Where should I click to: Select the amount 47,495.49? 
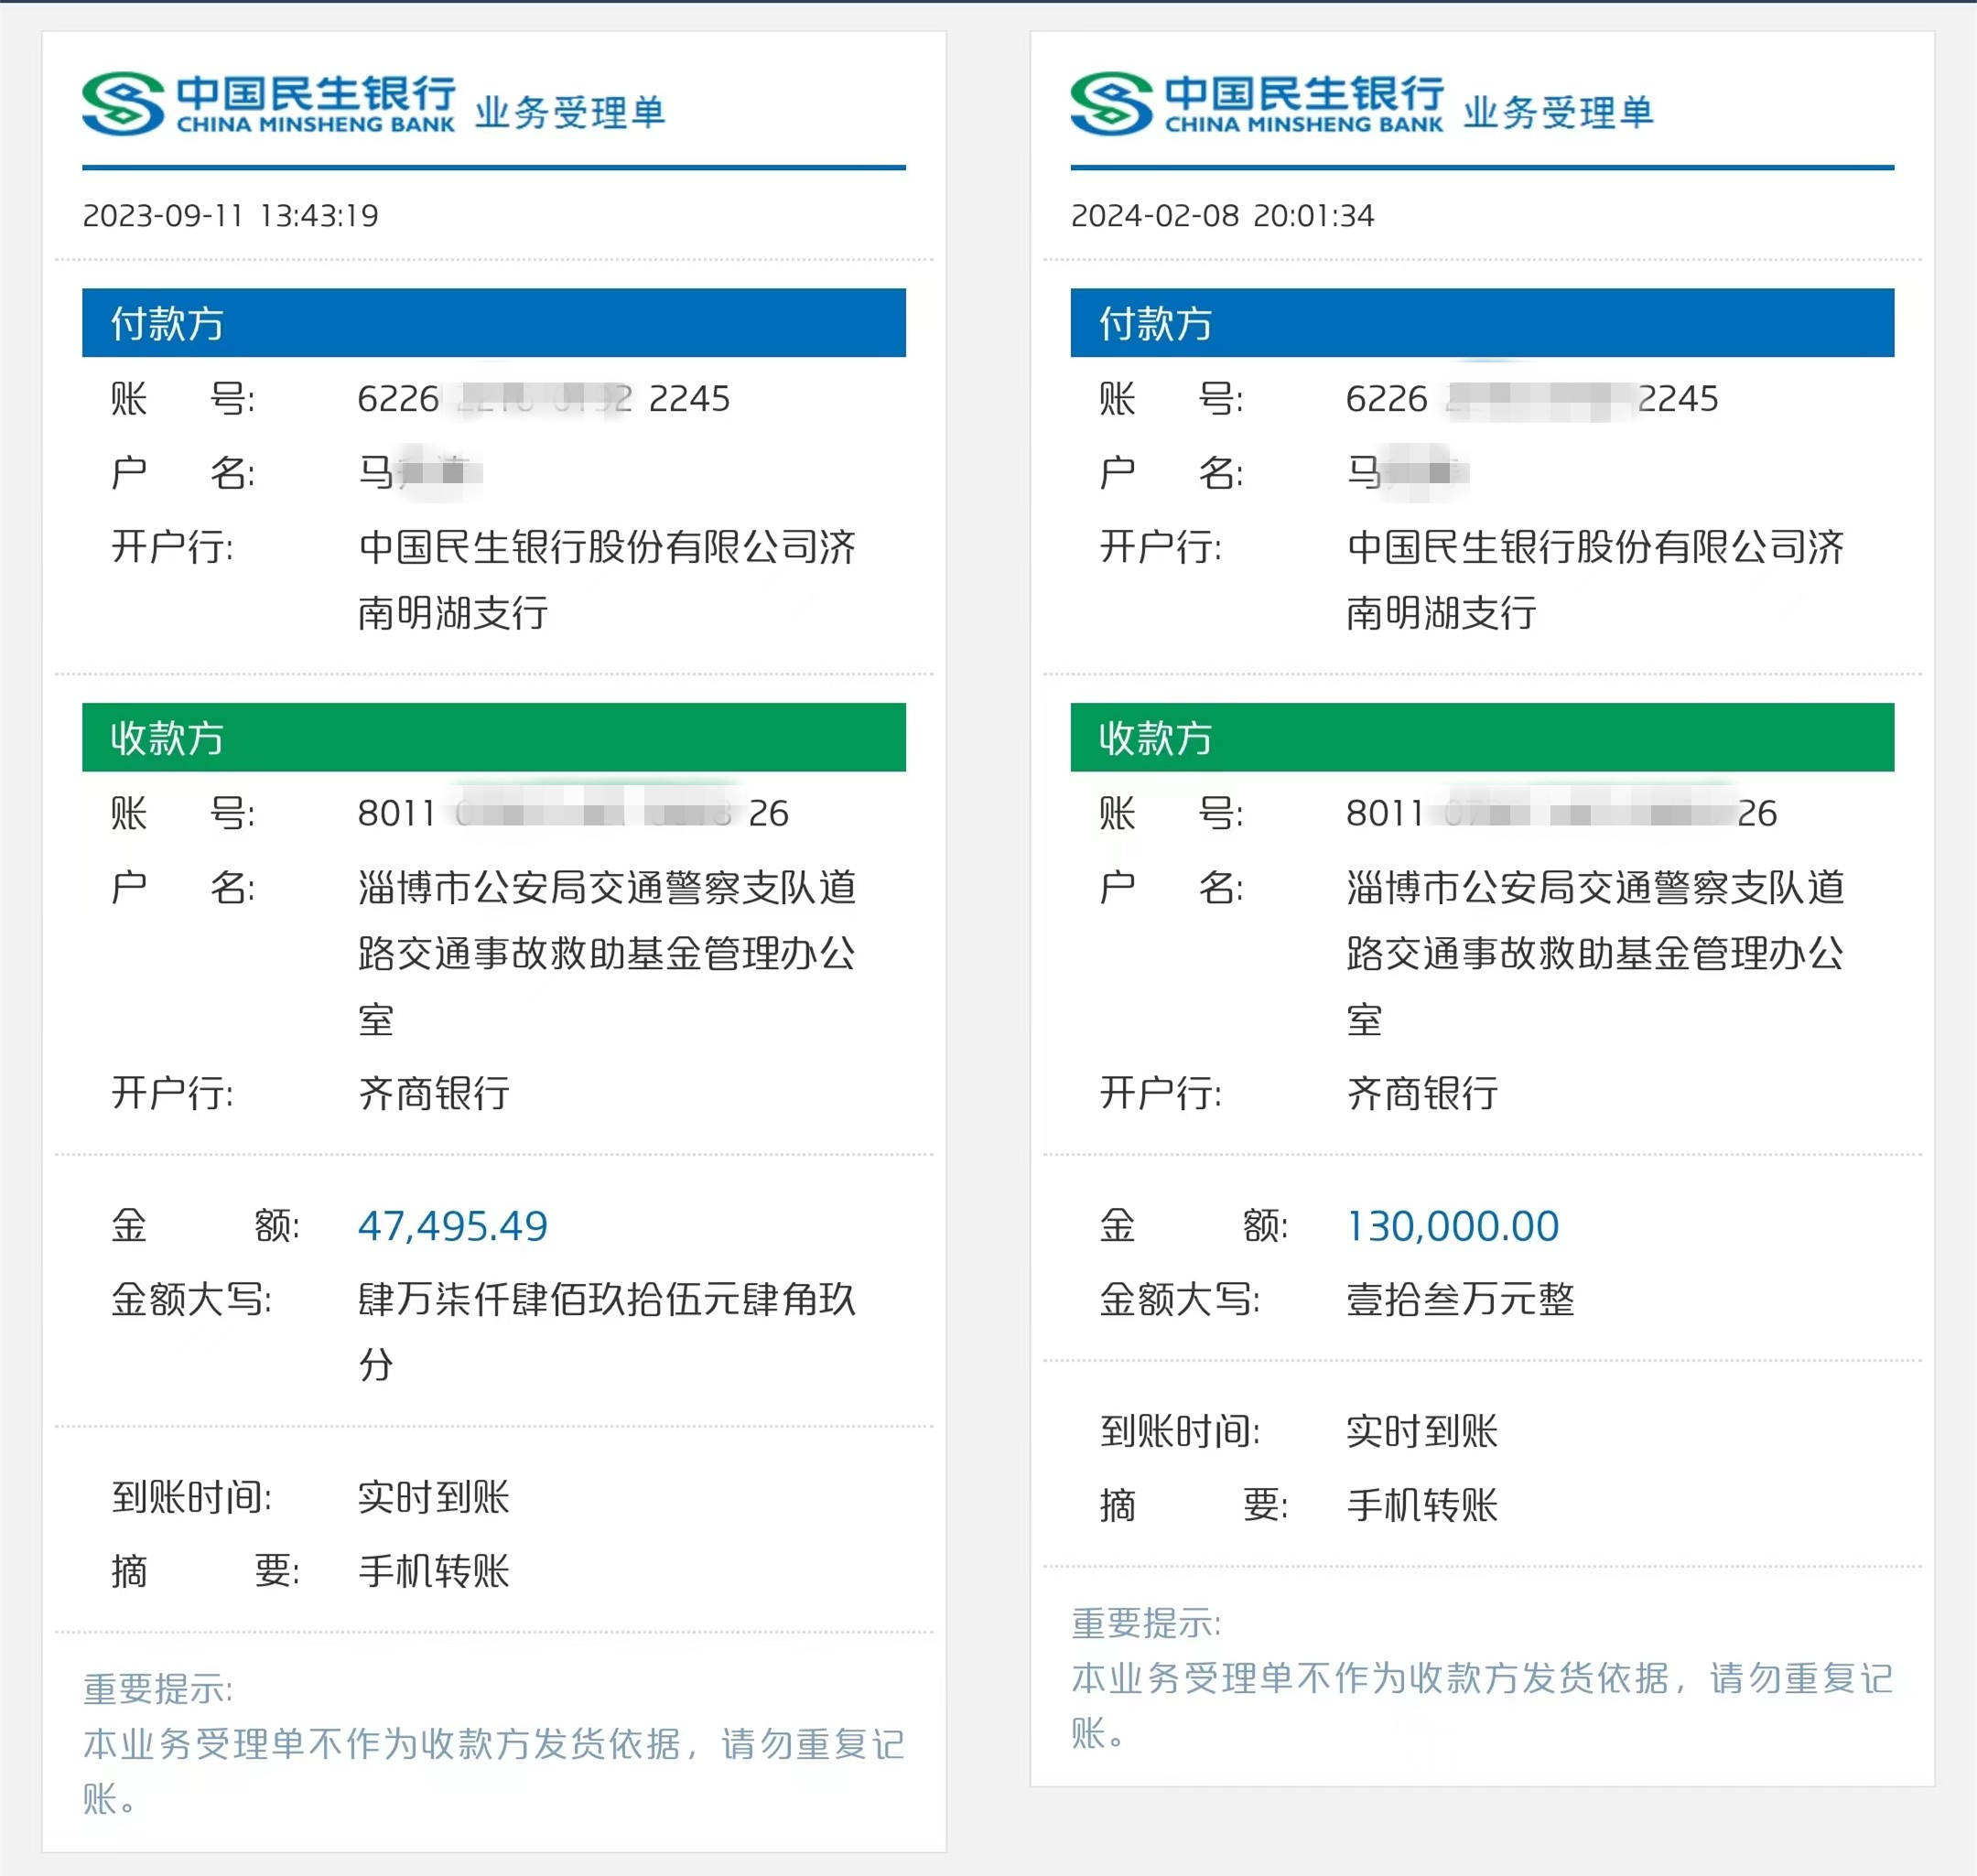(453, 1226)
